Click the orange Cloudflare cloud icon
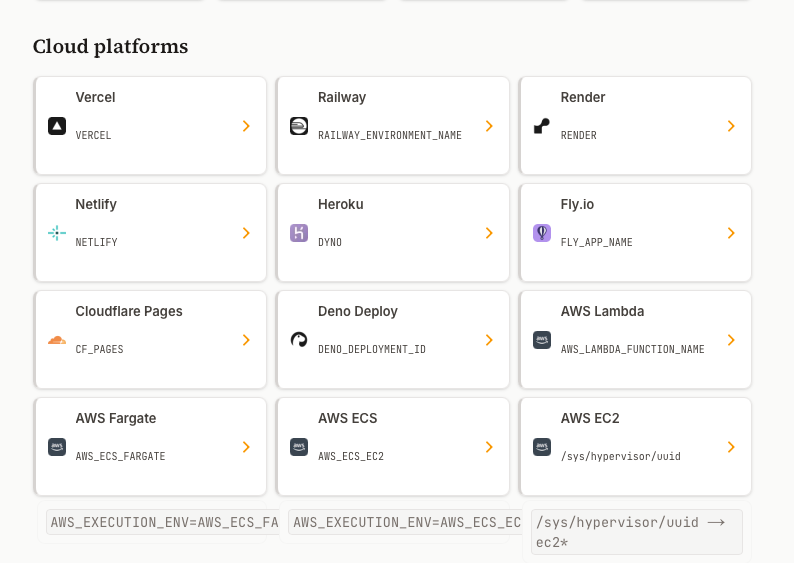 point(57,340)
